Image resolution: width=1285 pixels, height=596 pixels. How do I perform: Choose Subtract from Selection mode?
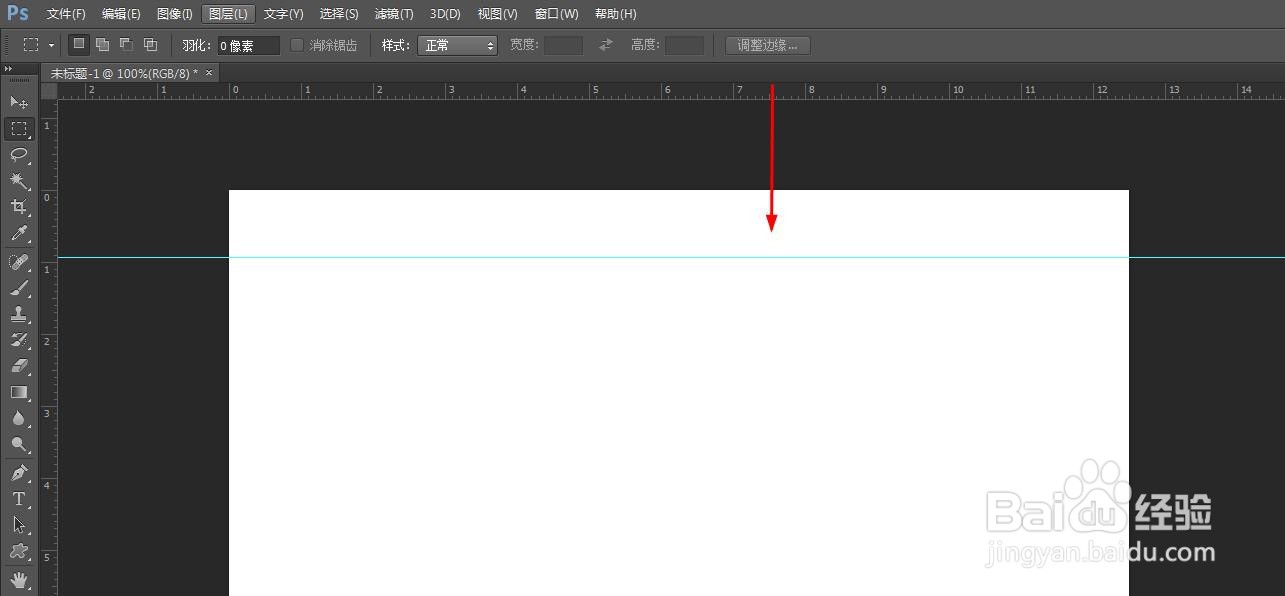tap(126, 44)
